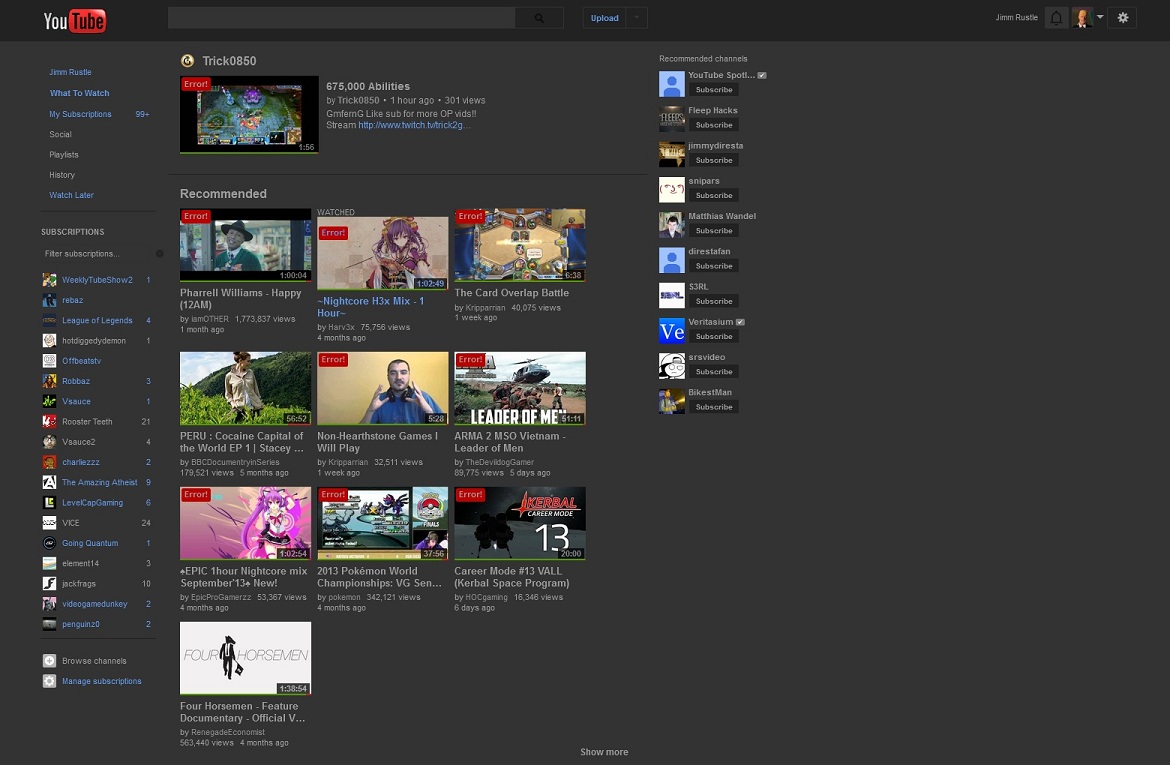Subscribe to the Fleep Hacks channel
Image resolution: width=1170 pixels, height=765 pixels.
click(x=713, y=124)
